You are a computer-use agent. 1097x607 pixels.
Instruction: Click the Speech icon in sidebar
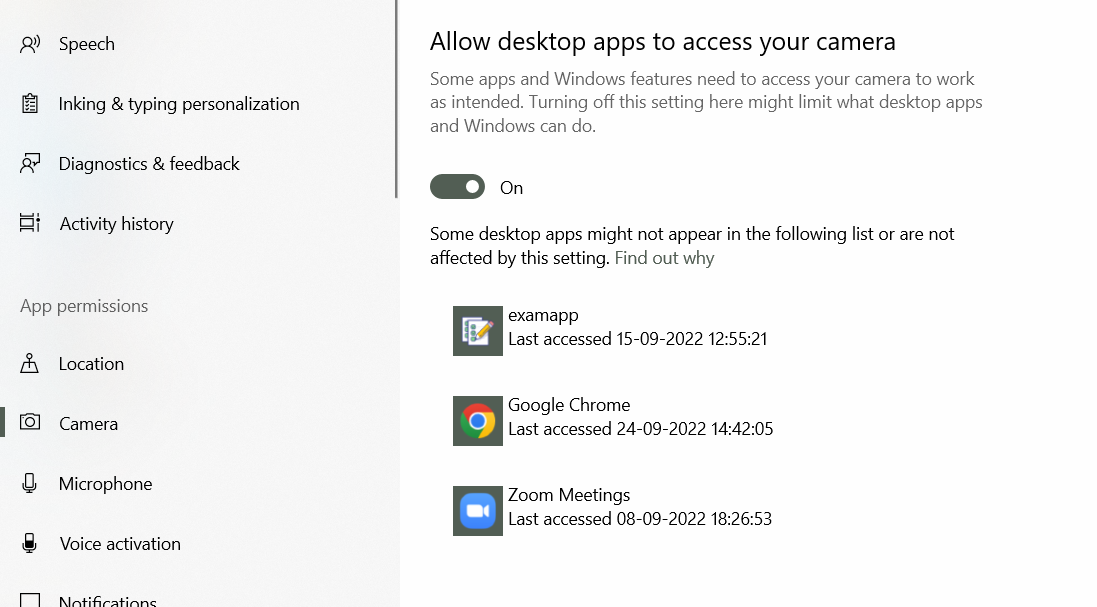point(30,44)
